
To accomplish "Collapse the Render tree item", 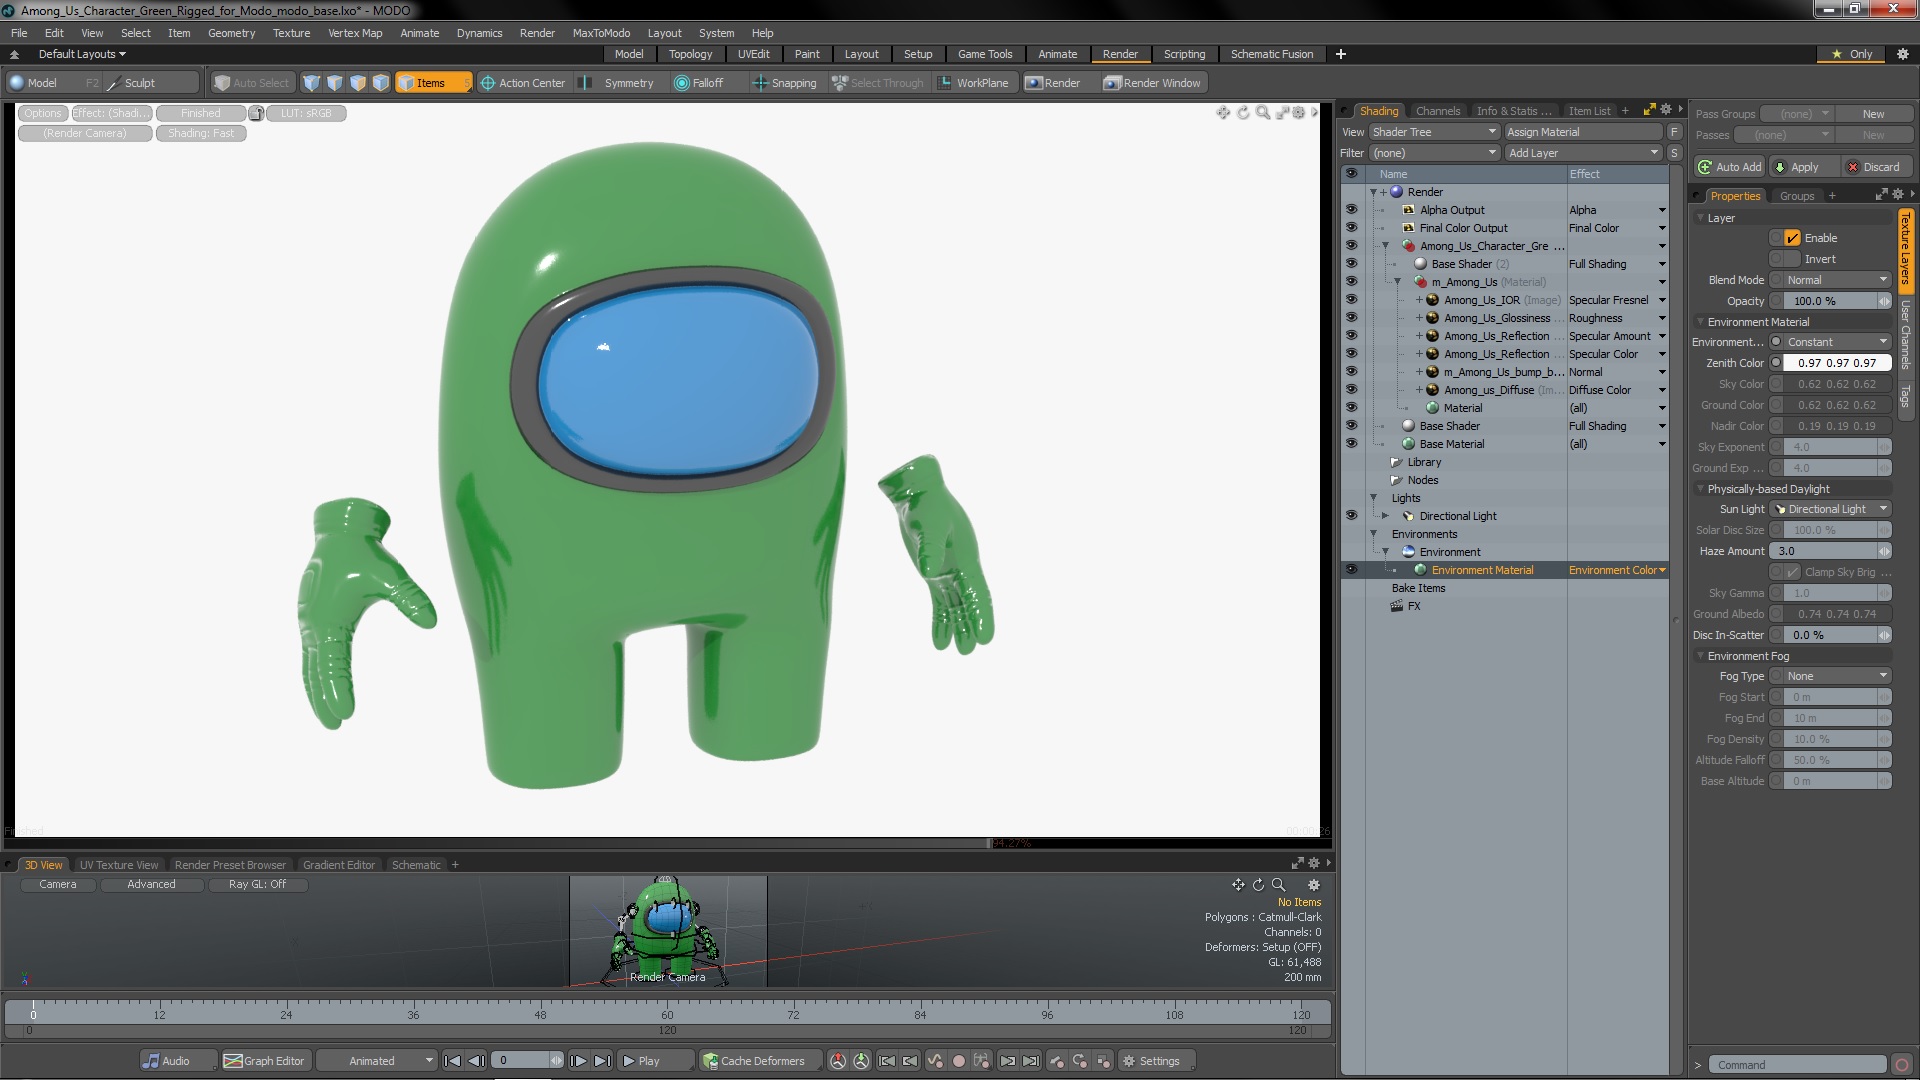I will click(1374, 192).
